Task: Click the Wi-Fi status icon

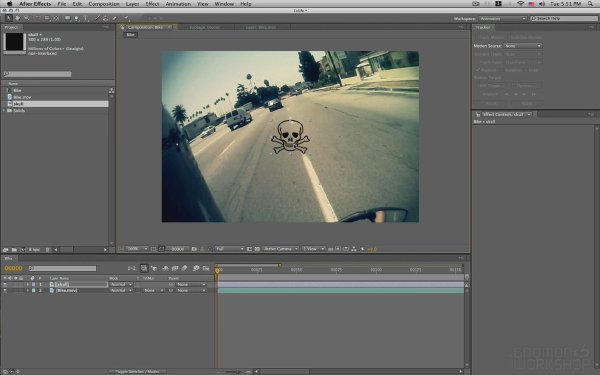Action: pos(520,4)
